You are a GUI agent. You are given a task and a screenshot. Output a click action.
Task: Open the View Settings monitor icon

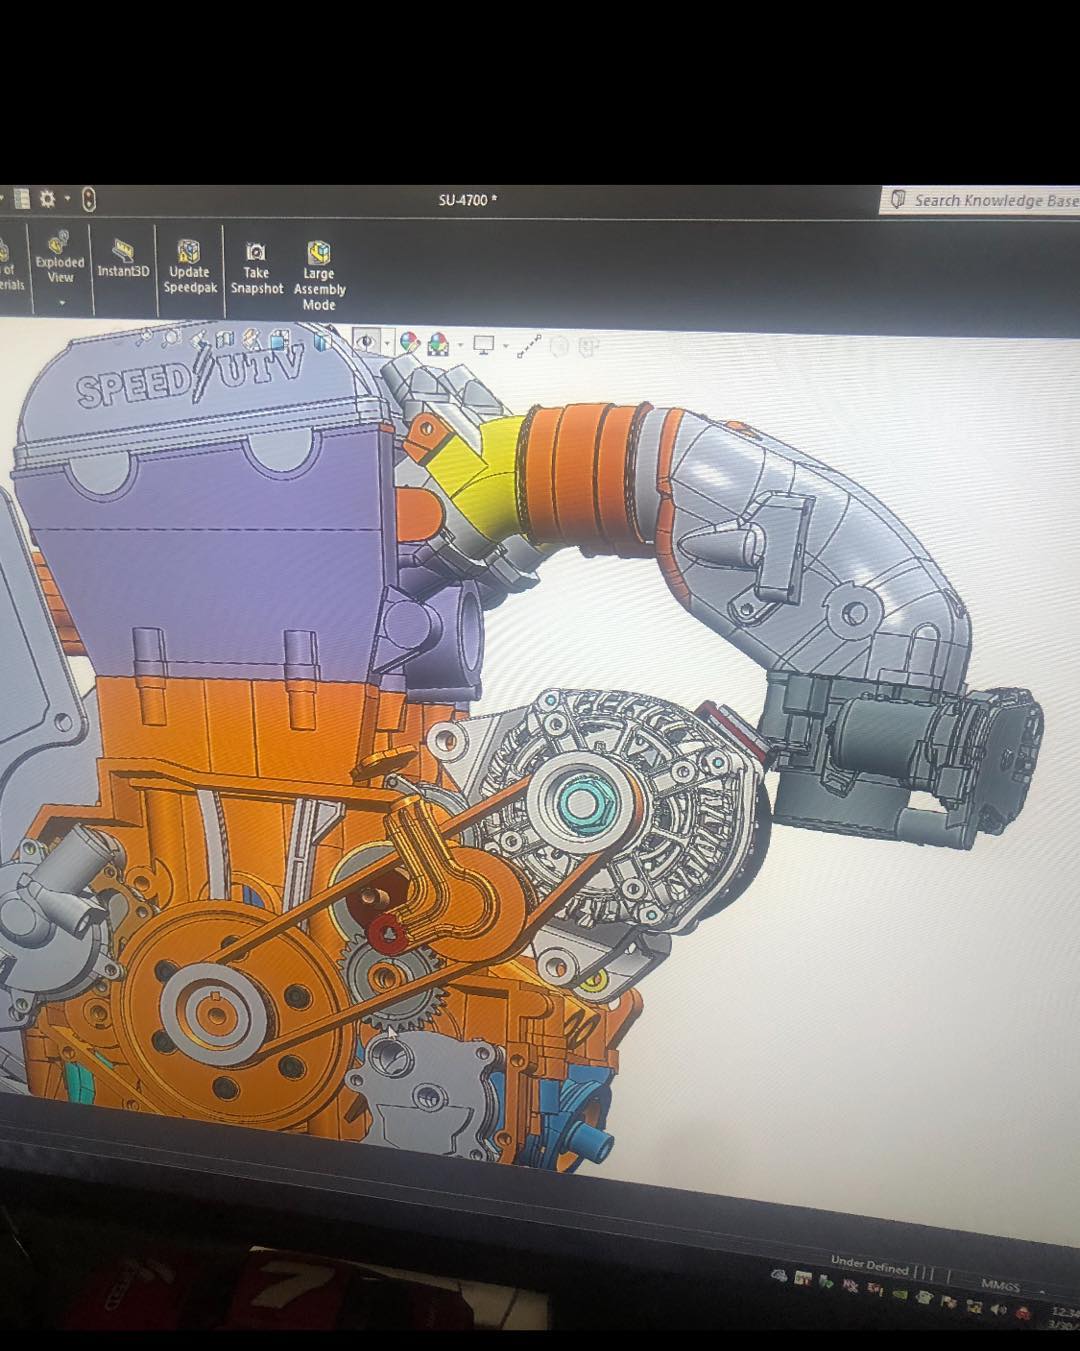pos(484,345)
